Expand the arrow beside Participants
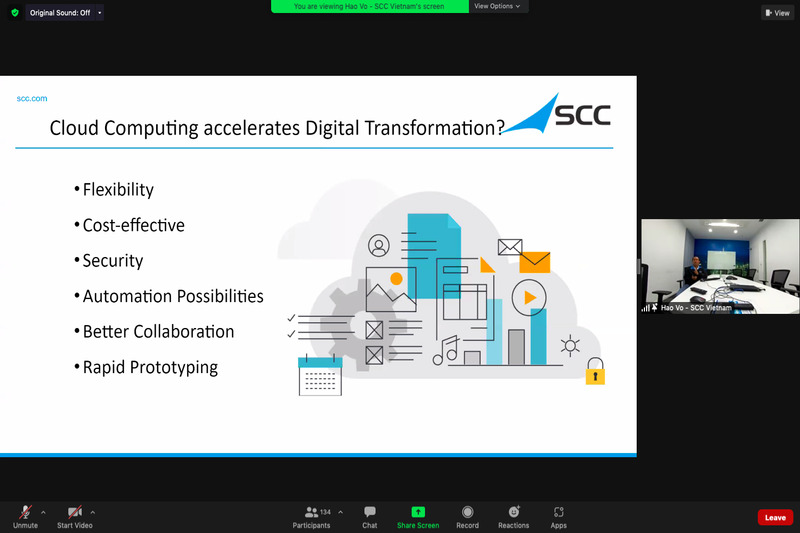The width and height of the screenshot is (800, 533). pyautogui.click(x=340, y=512)
